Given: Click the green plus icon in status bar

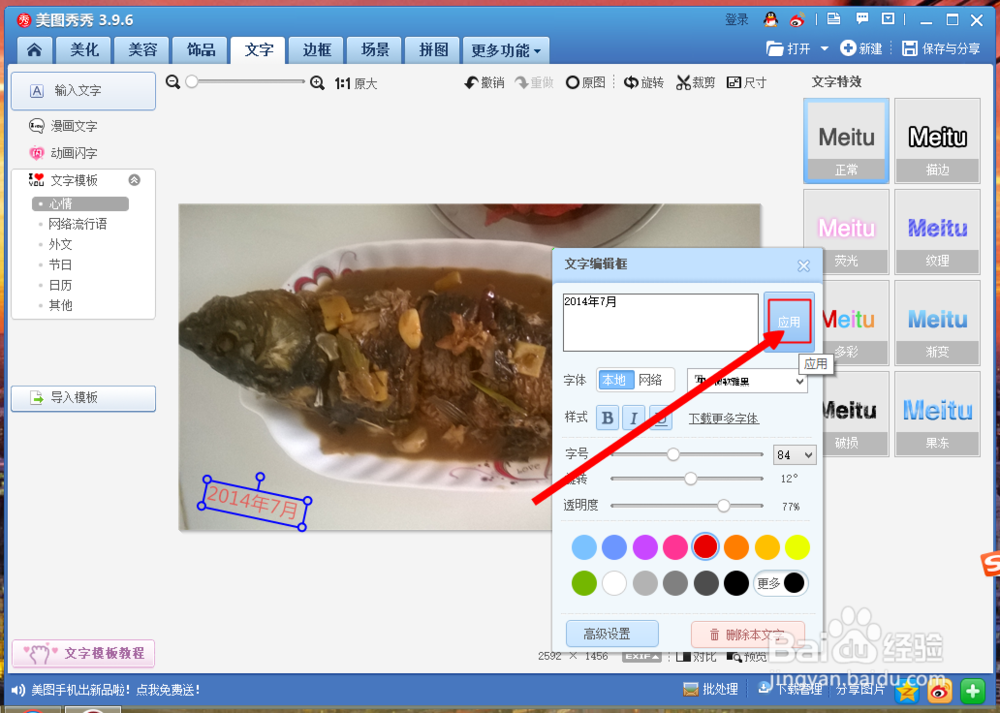Looking at the screenshot, I should point(973,691).
